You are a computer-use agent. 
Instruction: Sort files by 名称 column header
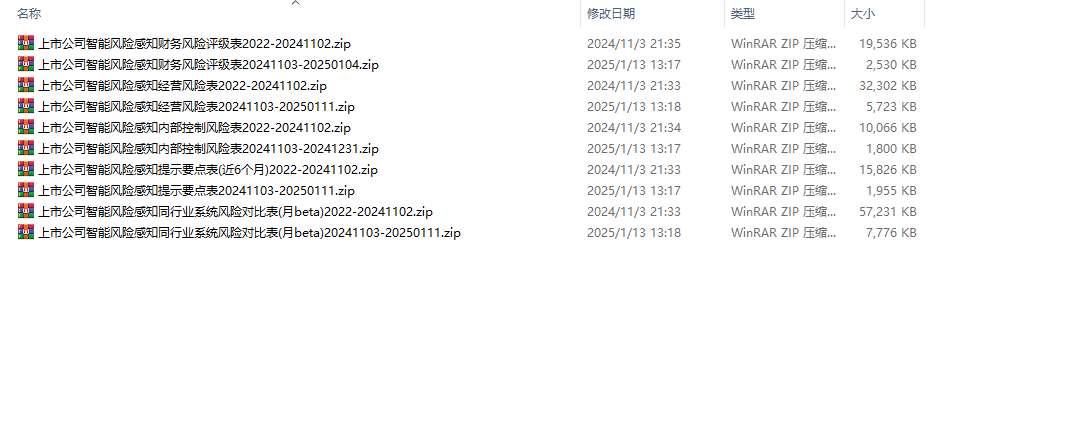[29, 13]
